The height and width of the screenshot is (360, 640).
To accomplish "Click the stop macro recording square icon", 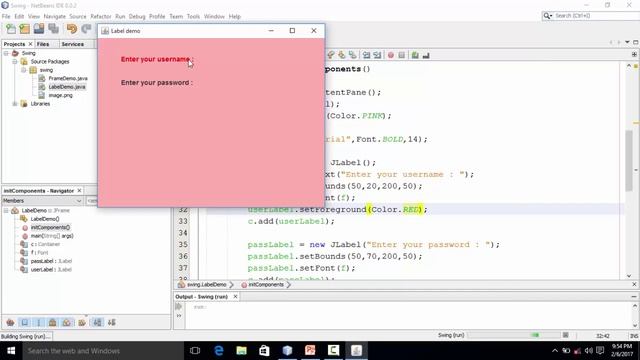I will [x=402, y=55].
